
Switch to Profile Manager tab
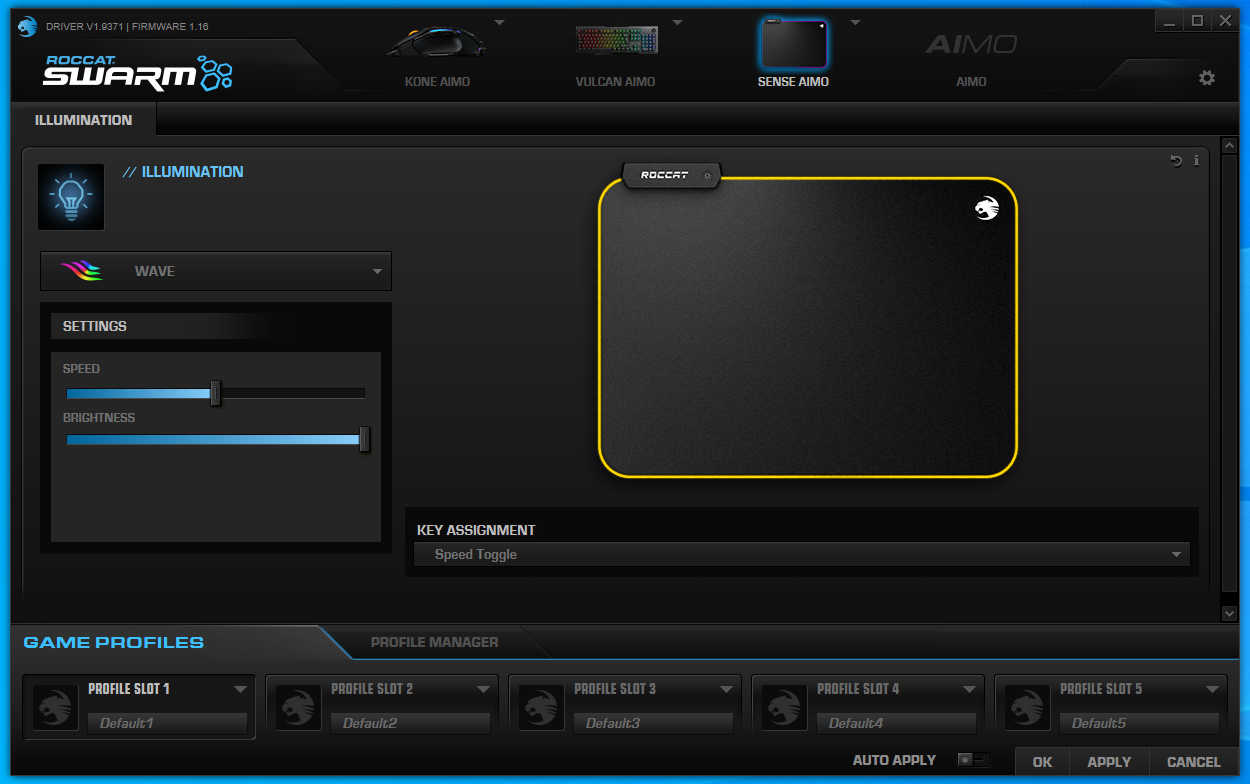(434, 642)
